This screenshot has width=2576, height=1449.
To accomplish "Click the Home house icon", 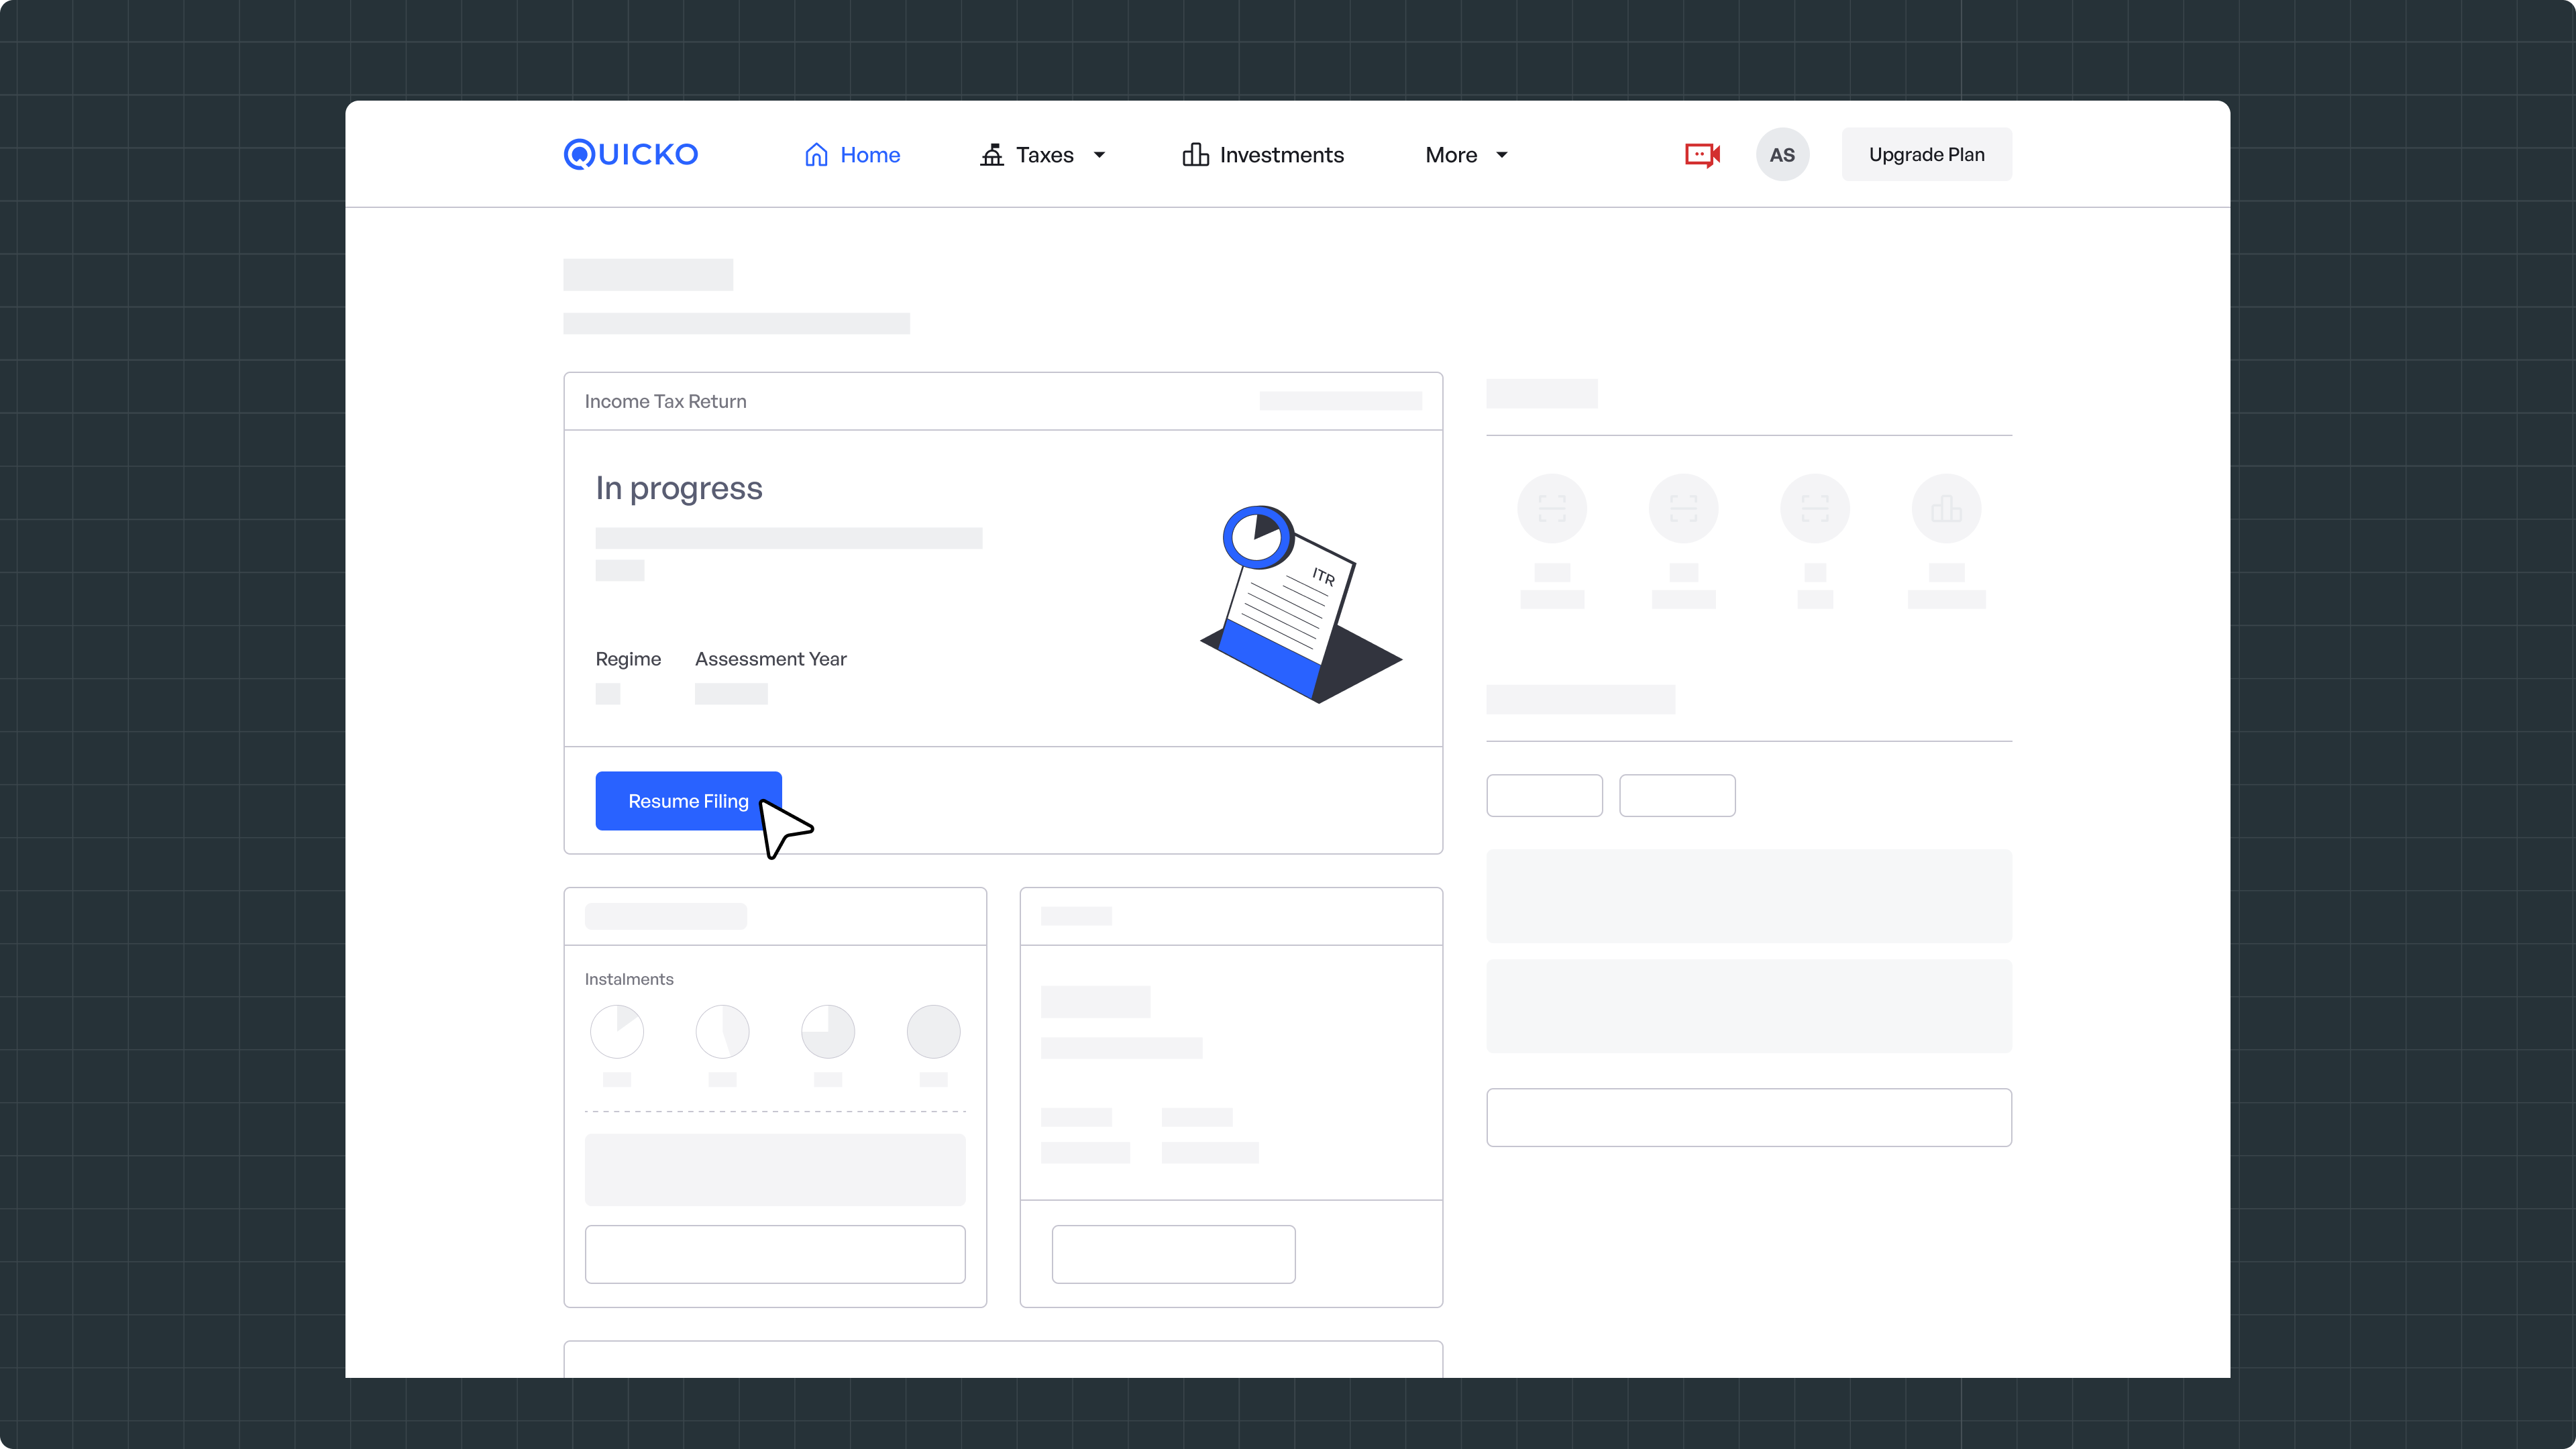I will click(x=816, y=155).
